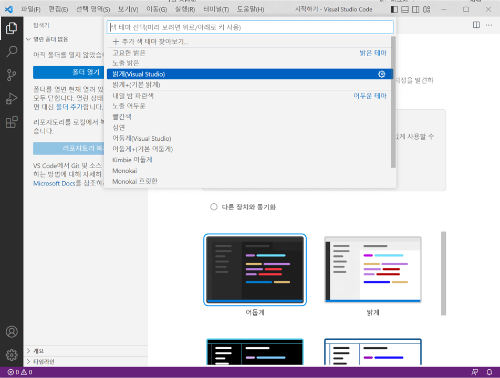Open the 편집(E) menu
500x378 pixels.
(x=58, y=9)
